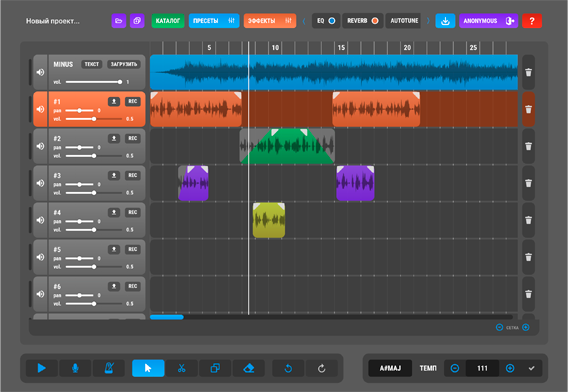The height and width of the screenshot is (392, 568).
Task: Mute track #6
Action: [40, 294]
